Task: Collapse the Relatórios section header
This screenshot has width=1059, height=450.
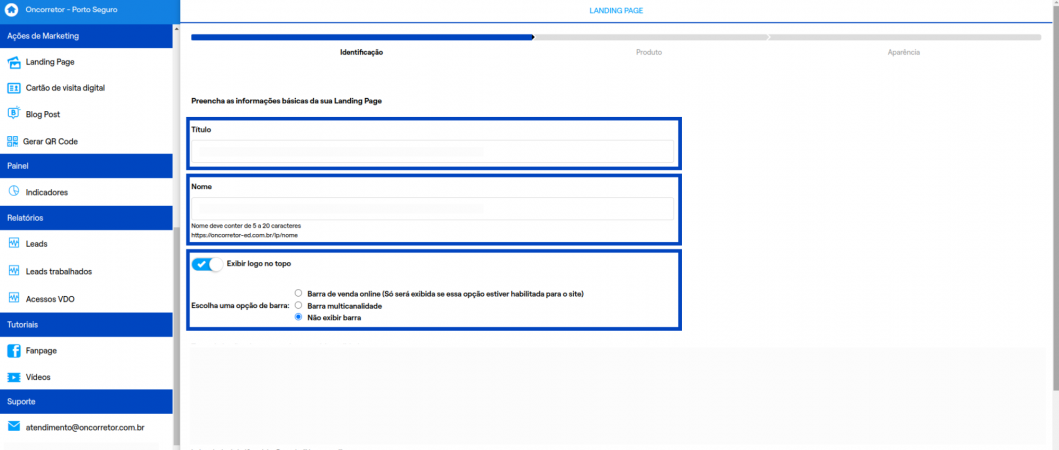Action: click(86, 218)
